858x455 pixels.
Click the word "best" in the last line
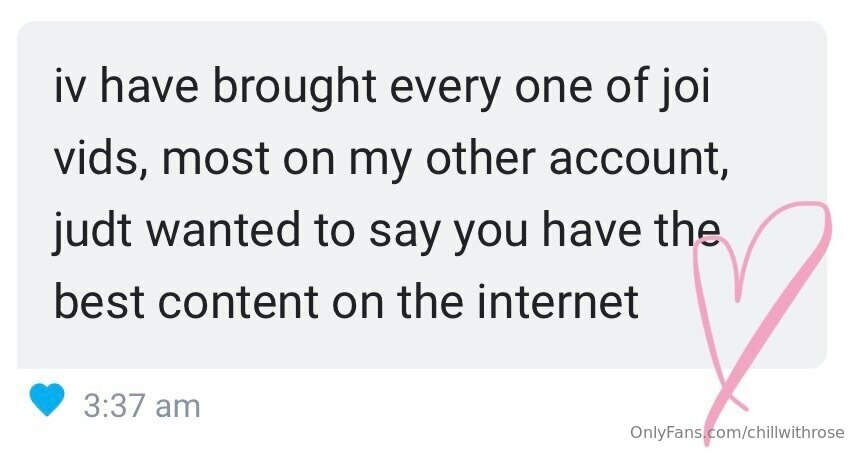point(99,301)
